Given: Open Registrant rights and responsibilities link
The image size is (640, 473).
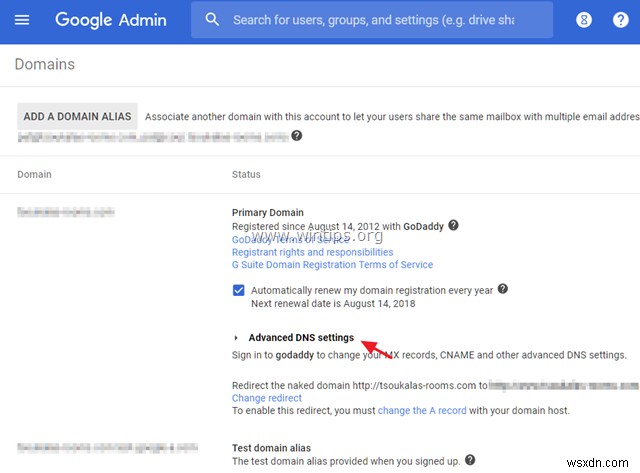Looking at the screenshot, I should coord(312,252).
